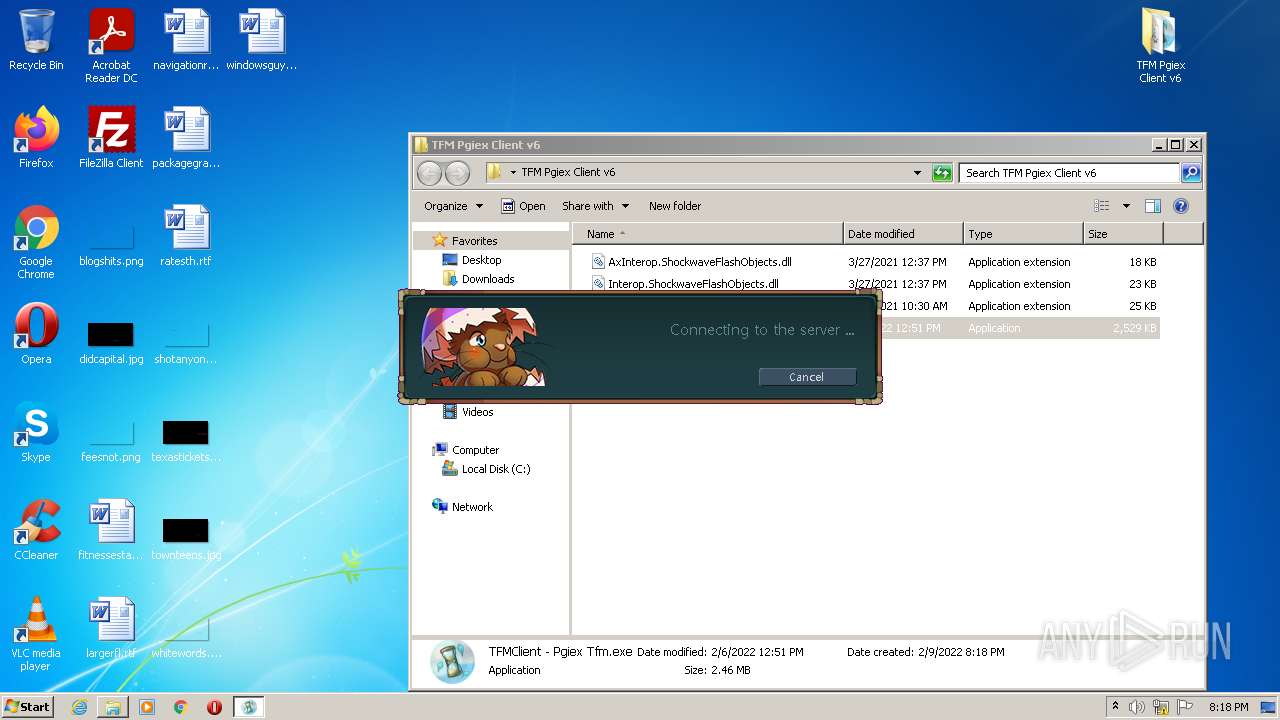Sort by Date modified column
The image size is (1280, 720).
[903, 234]
